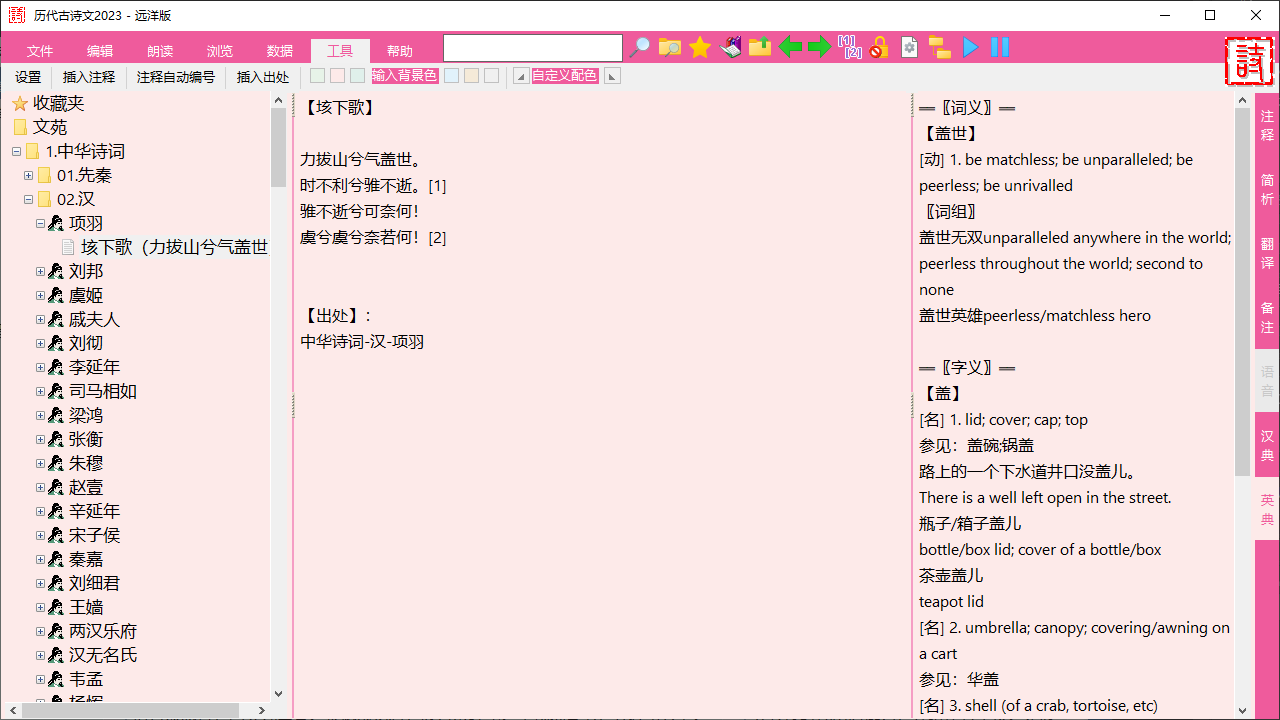Image resolution: width=1280 pixels, height=720 pixels.
Task: Expand the 01.先秦 tree node
Action: [x=30, y=175]
